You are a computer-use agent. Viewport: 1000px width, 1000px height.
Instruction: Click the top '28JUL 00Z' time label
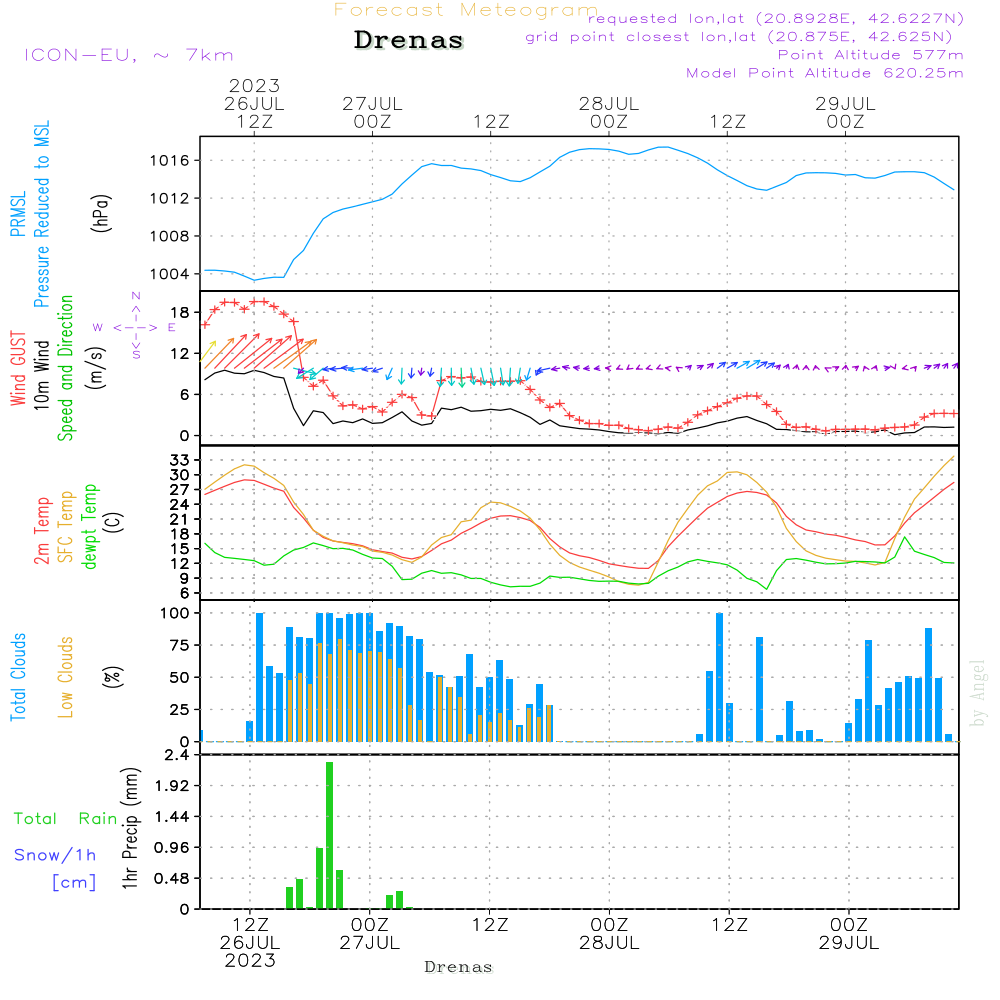click(609, 112)
